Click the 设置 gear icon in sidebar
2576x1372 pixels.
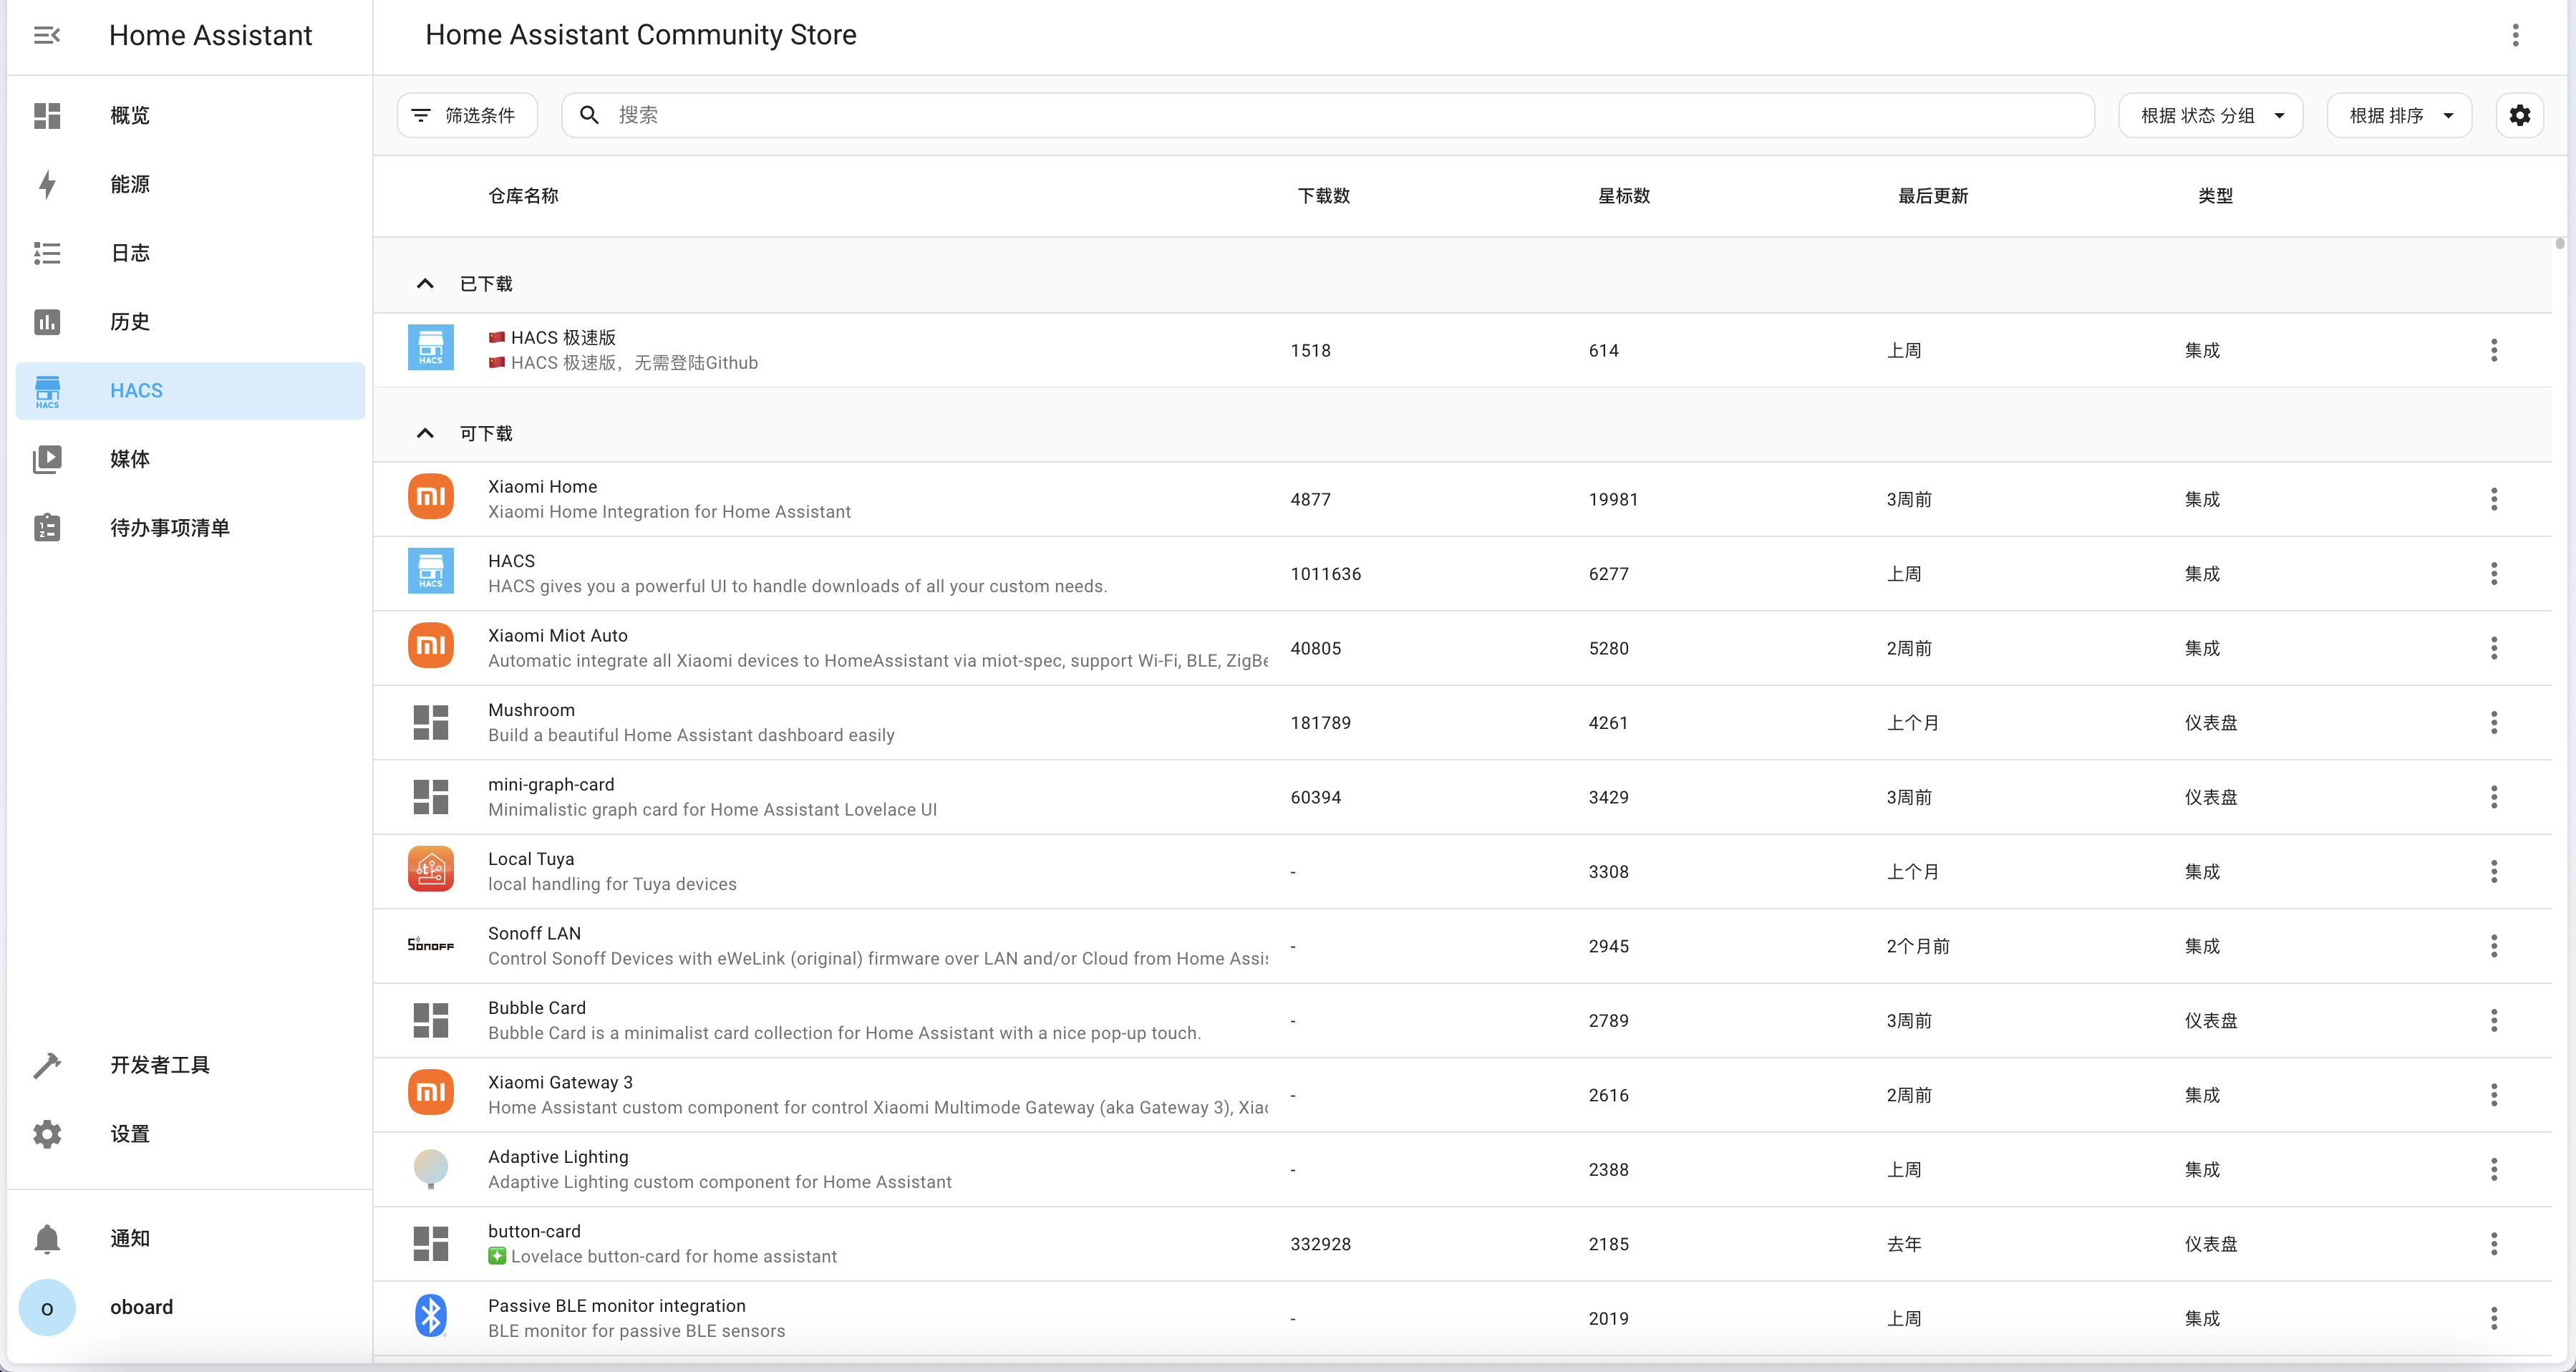[x=47, y=1135]
